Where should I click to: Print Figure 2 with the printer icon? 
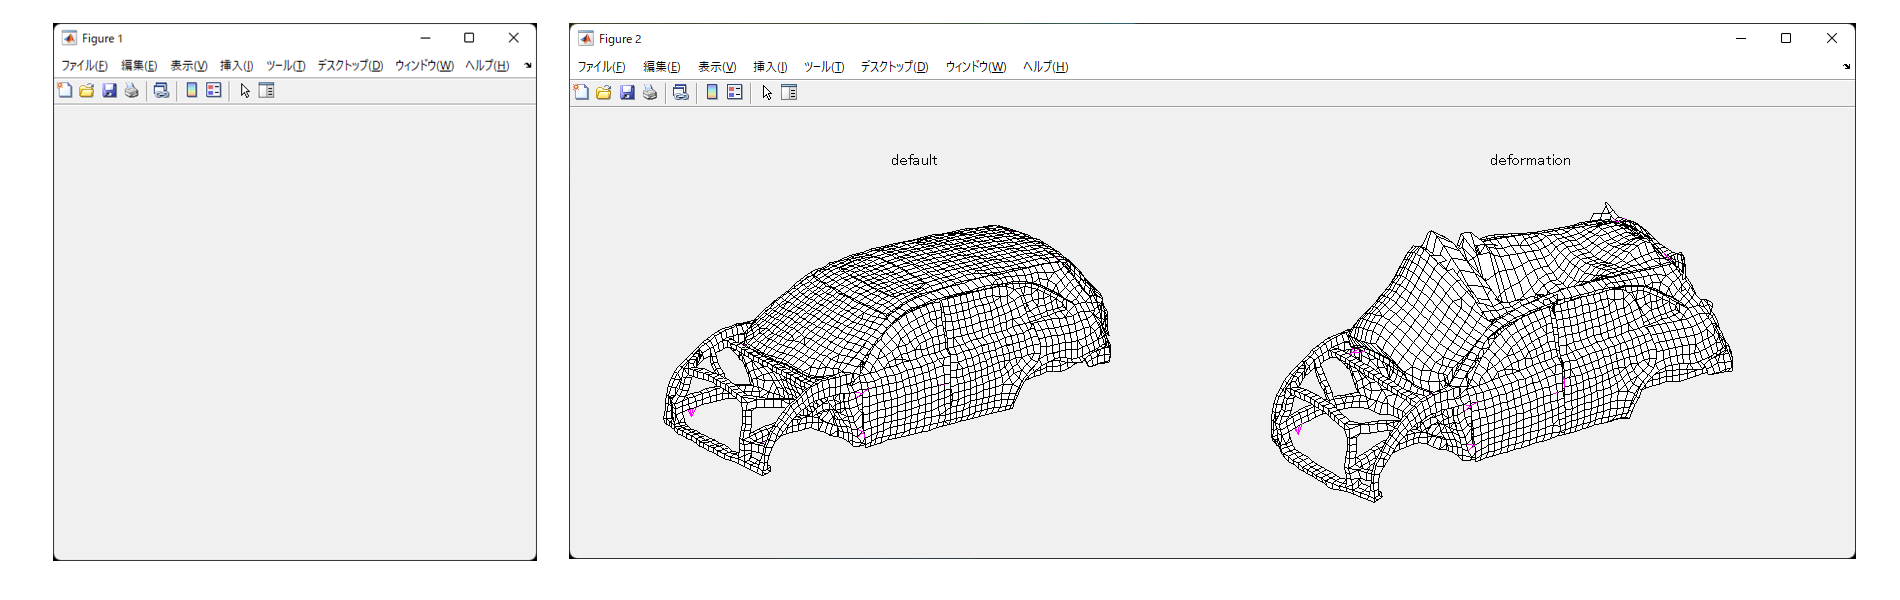click(650, 92)
